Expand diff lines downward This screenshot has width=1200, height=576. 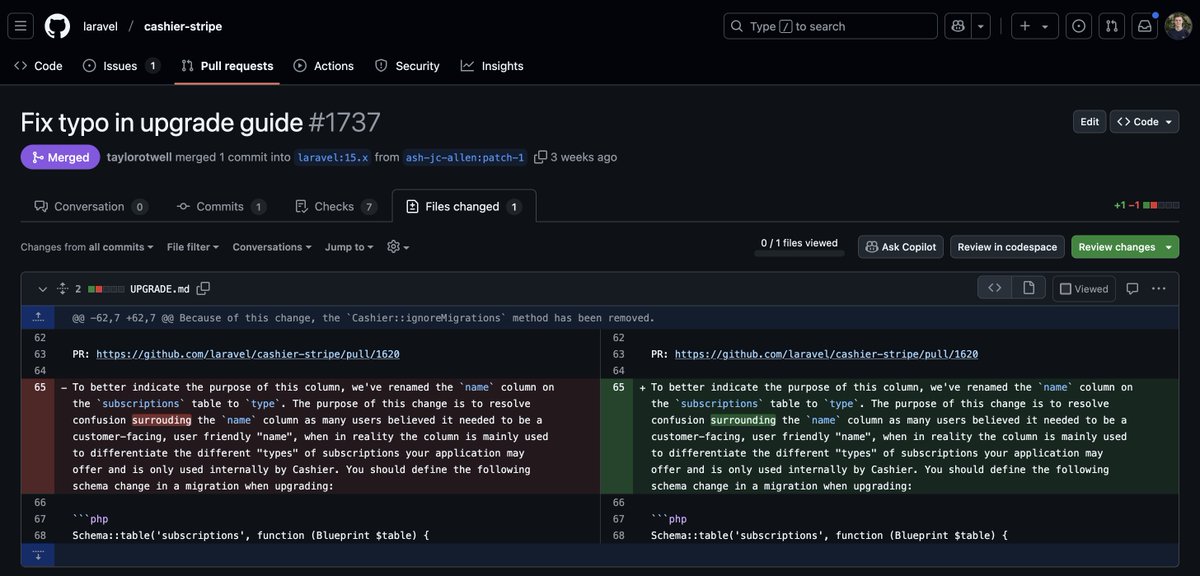[x=38, y=554]
